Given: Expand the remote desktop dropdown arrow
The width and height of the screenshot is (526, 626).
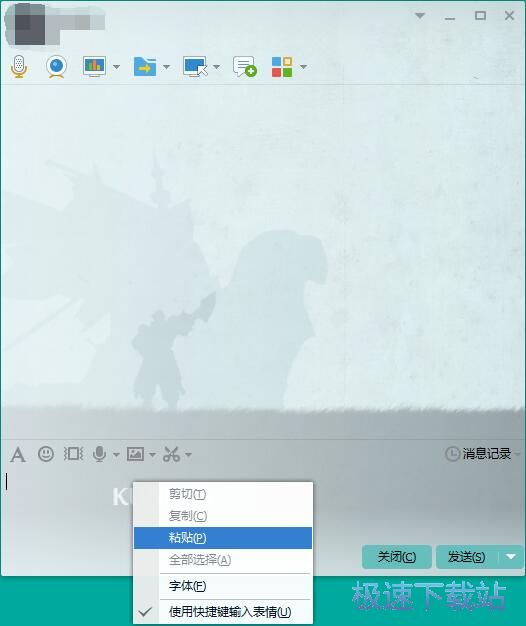Looking at the screenshot, I should click(x=216, y=67).
